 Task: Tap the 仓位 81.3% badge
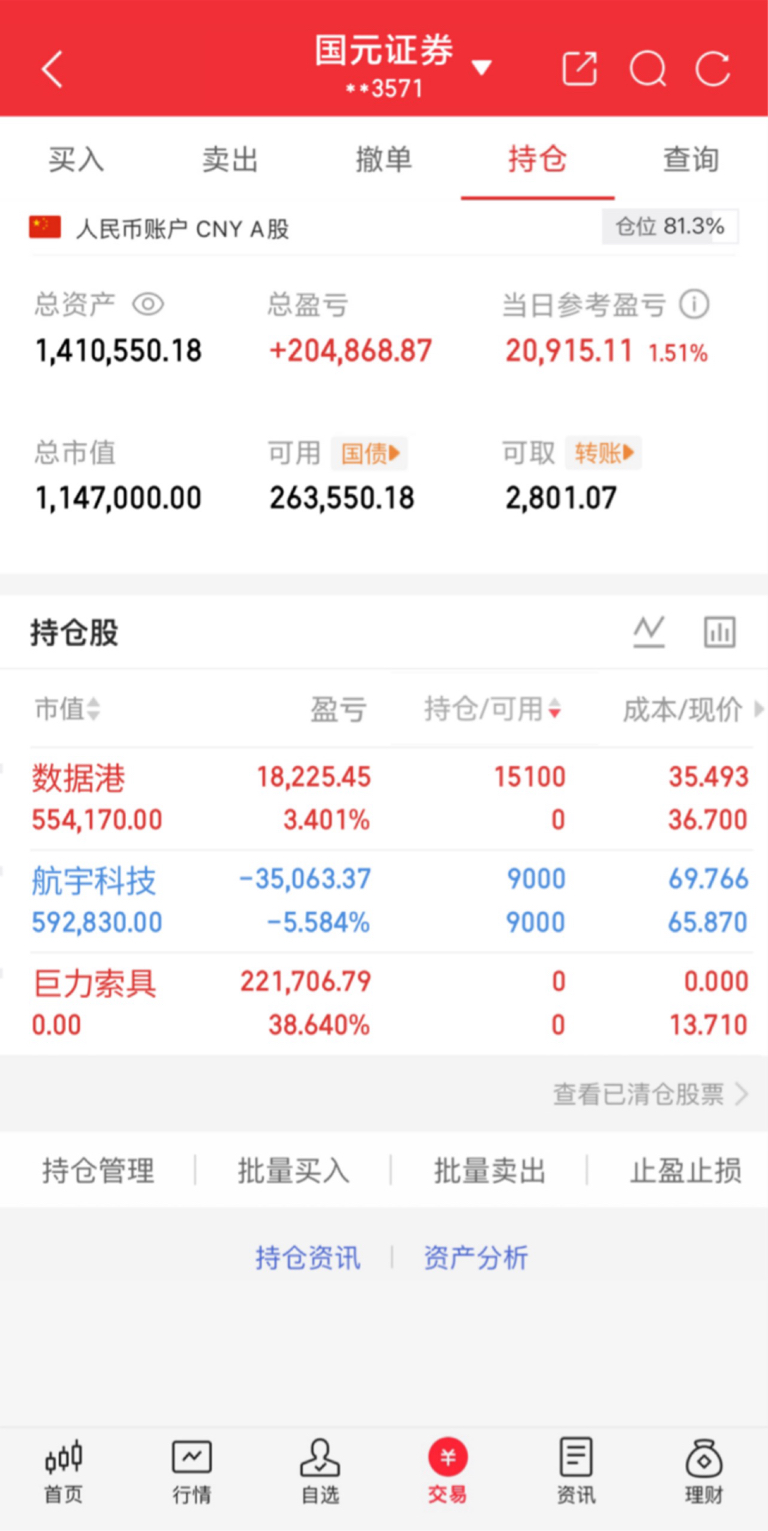coord(670,227)
